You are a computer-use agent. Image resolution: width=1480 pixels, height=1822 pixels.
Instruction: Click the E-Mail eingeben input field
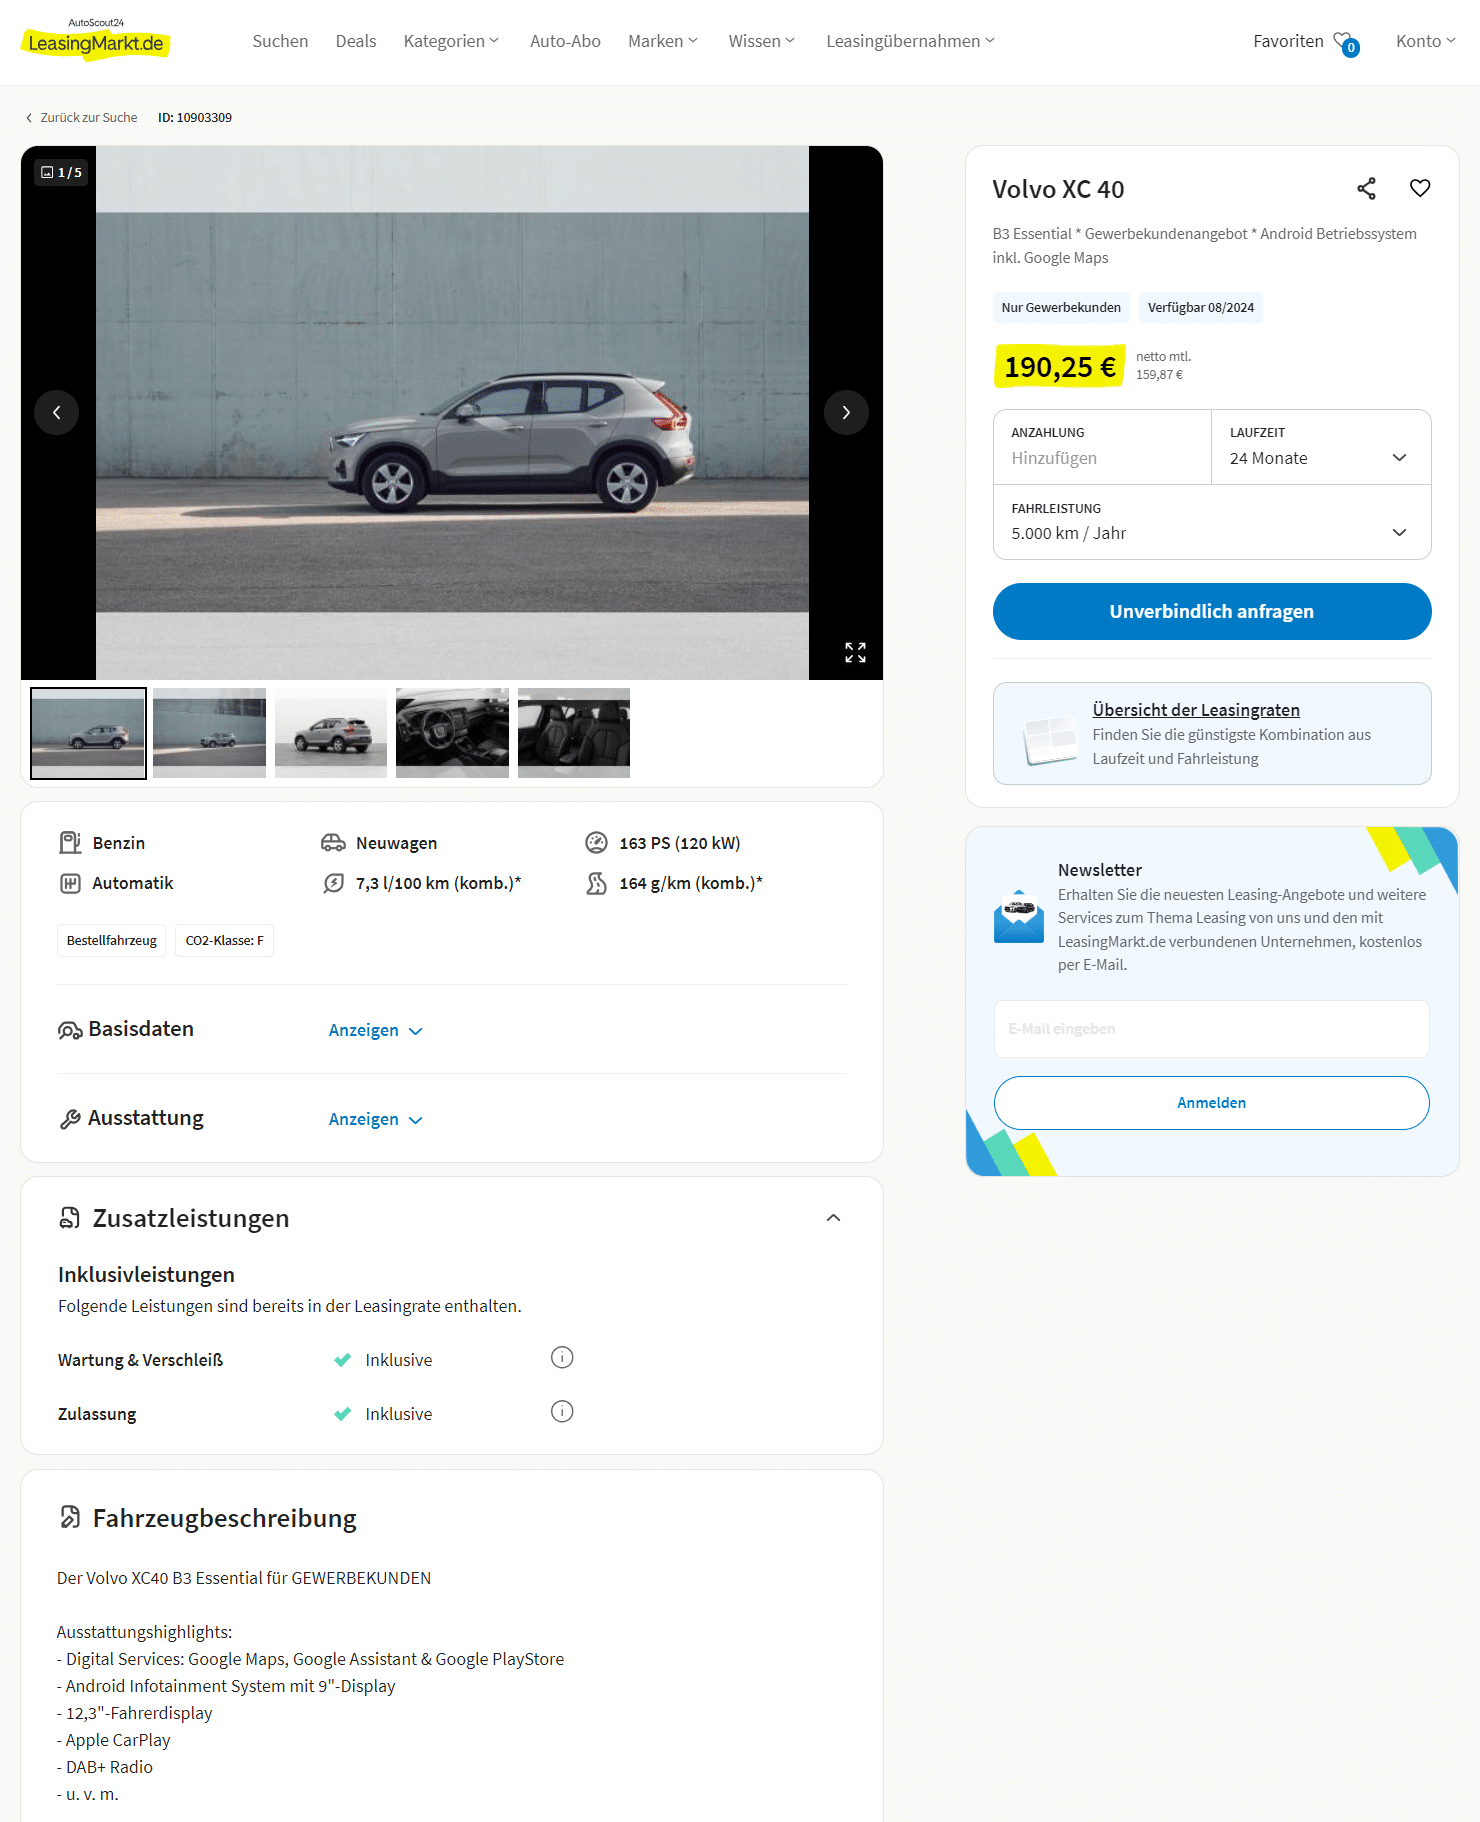coord(1211,1029)
